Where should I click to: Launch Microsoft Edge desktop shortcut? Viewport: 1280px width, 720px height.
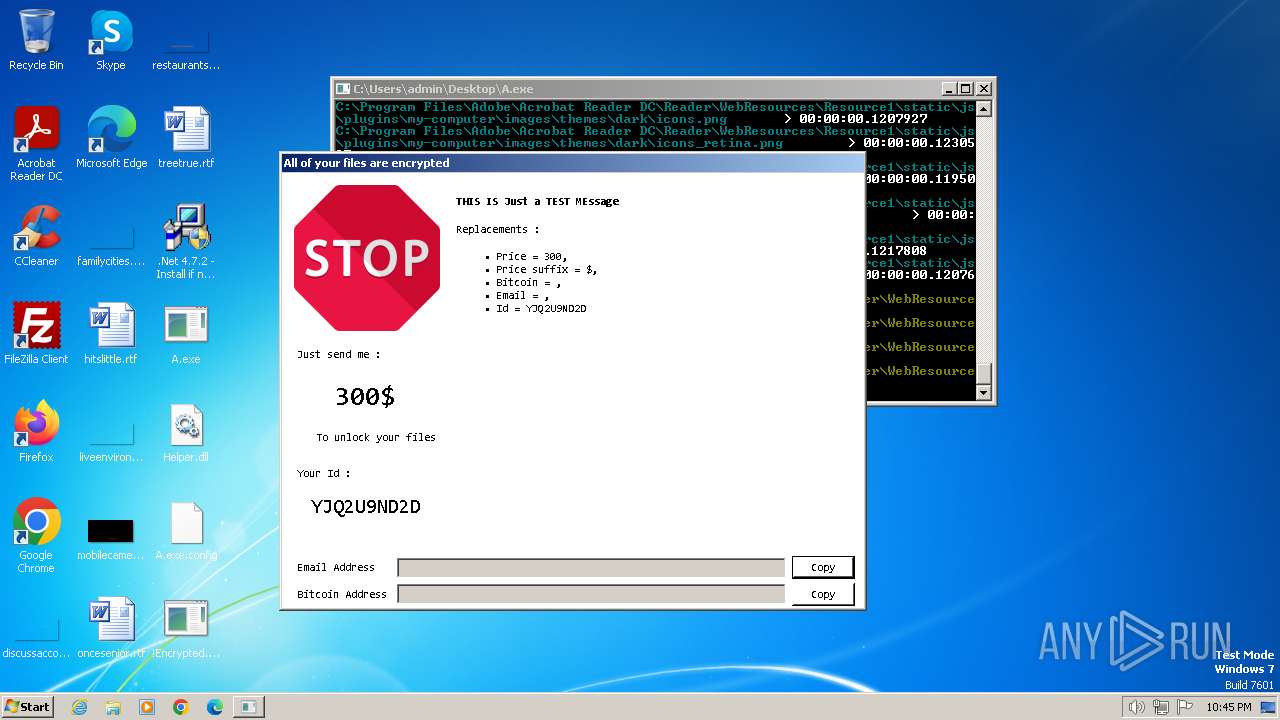tap(111, 138)
